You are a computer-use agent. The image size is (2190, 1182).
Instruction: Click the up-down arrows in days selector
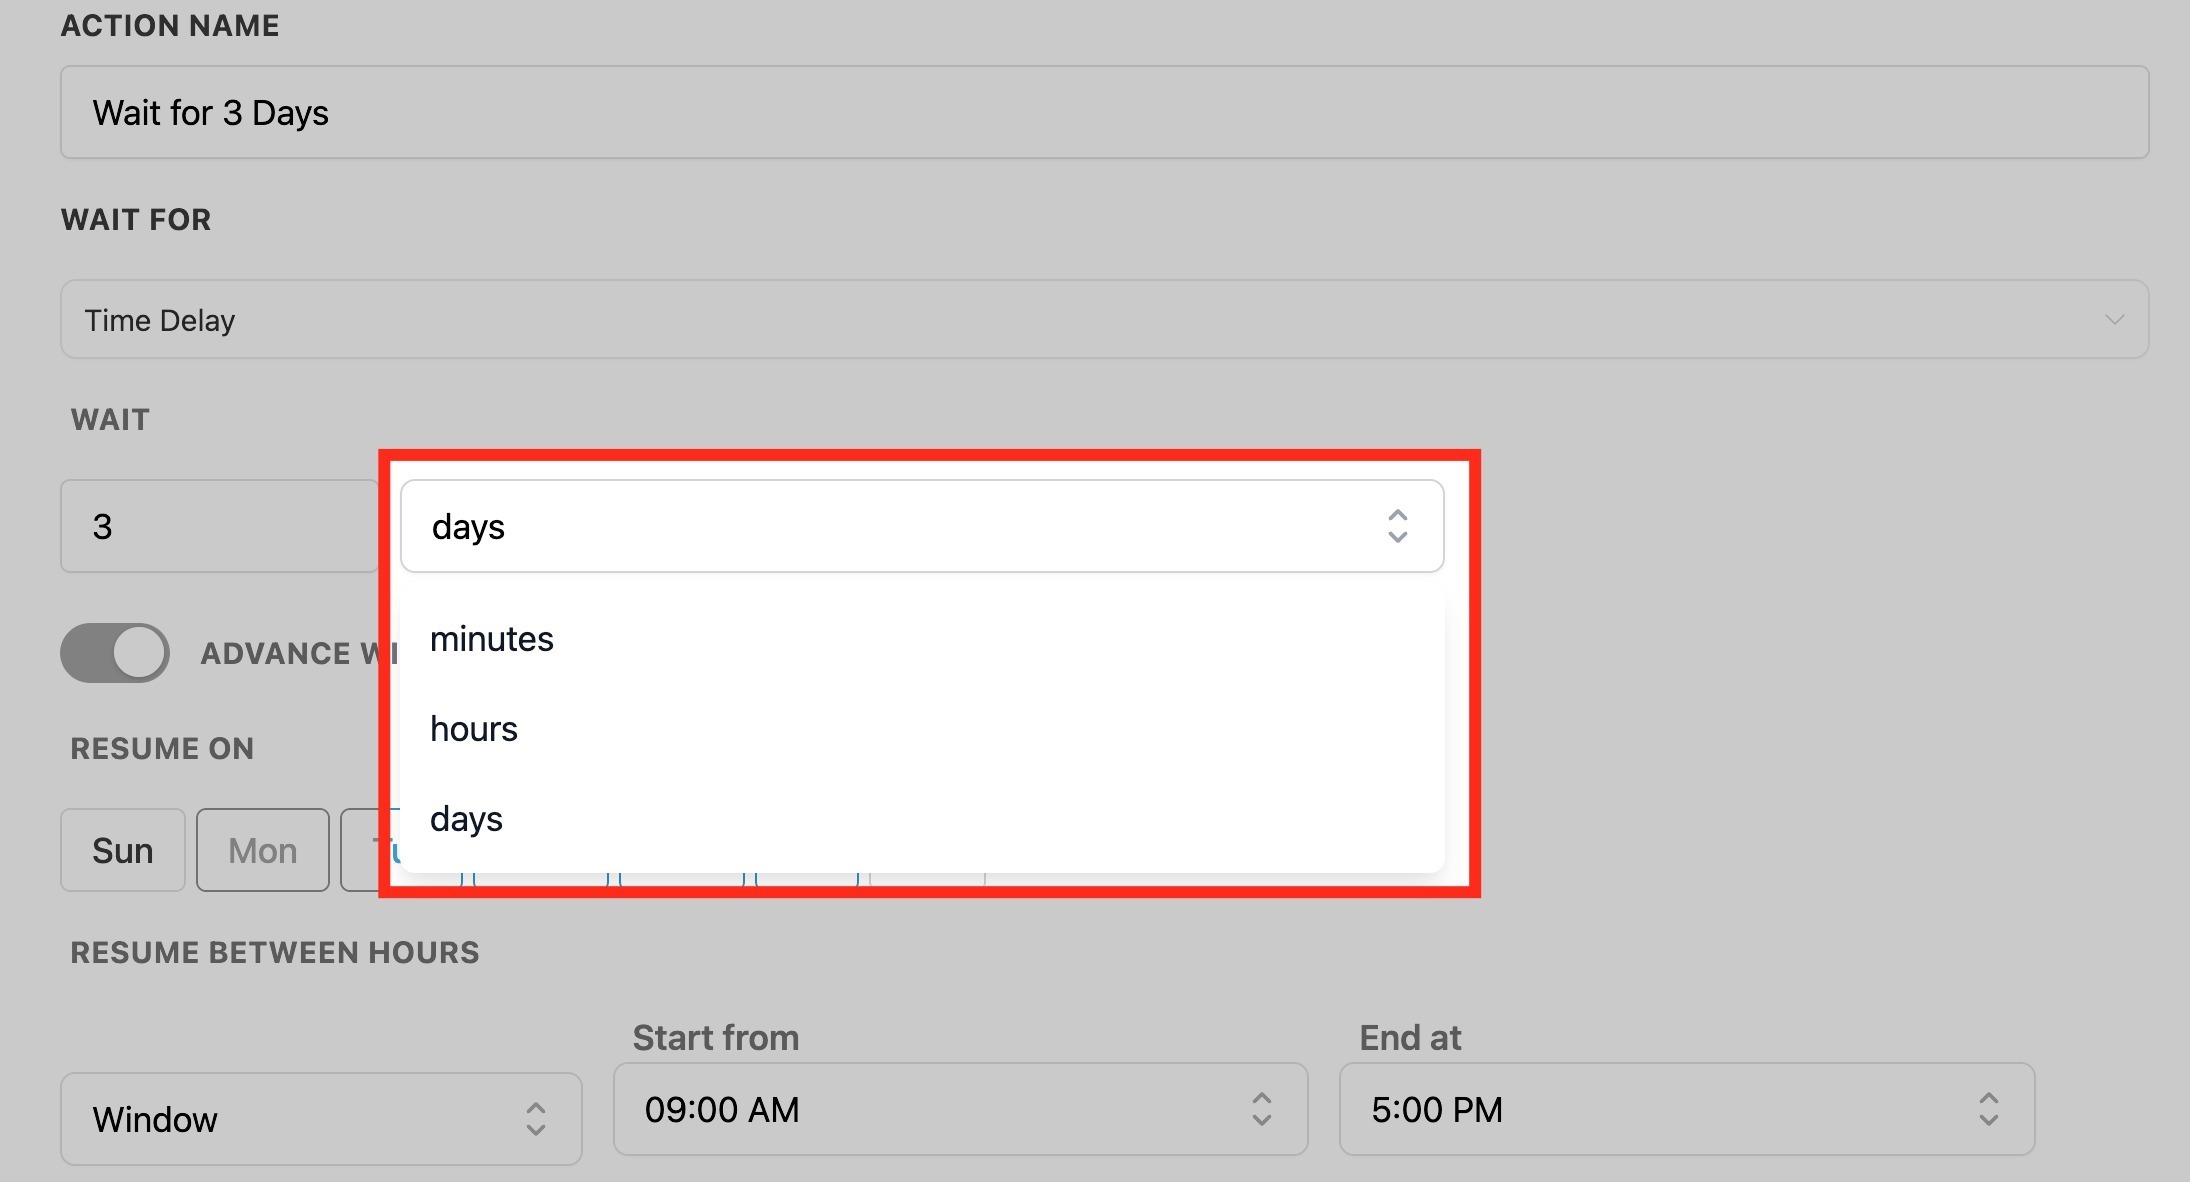tap(1397, 526)
